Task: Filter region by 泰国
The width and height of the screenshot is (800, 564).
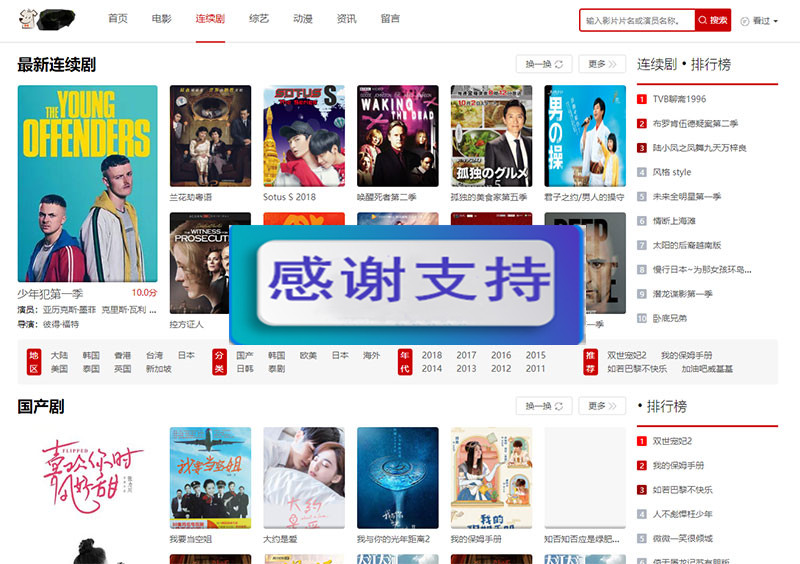Action: click(x=91, y=369)
